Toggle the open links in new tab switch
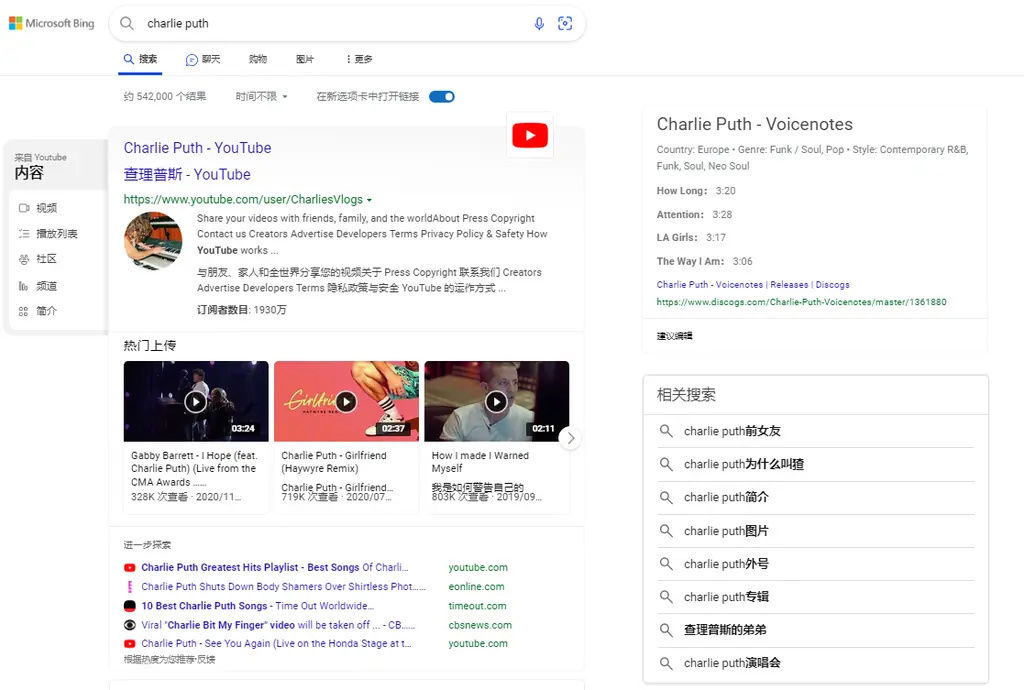The width and height of the screenshot is (1024, 690). (441, 97)
